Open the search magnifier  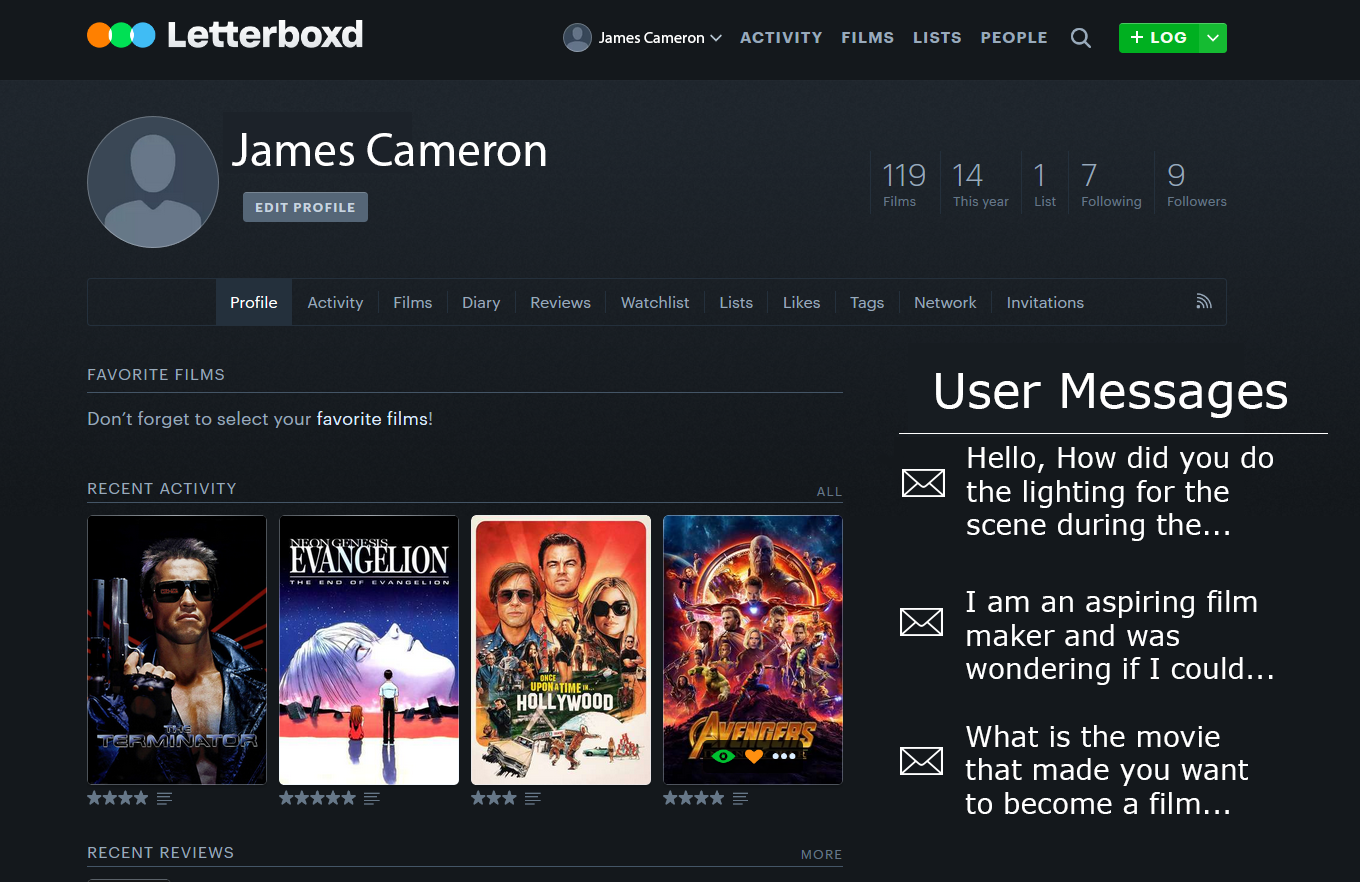(x=1080, y=37)
